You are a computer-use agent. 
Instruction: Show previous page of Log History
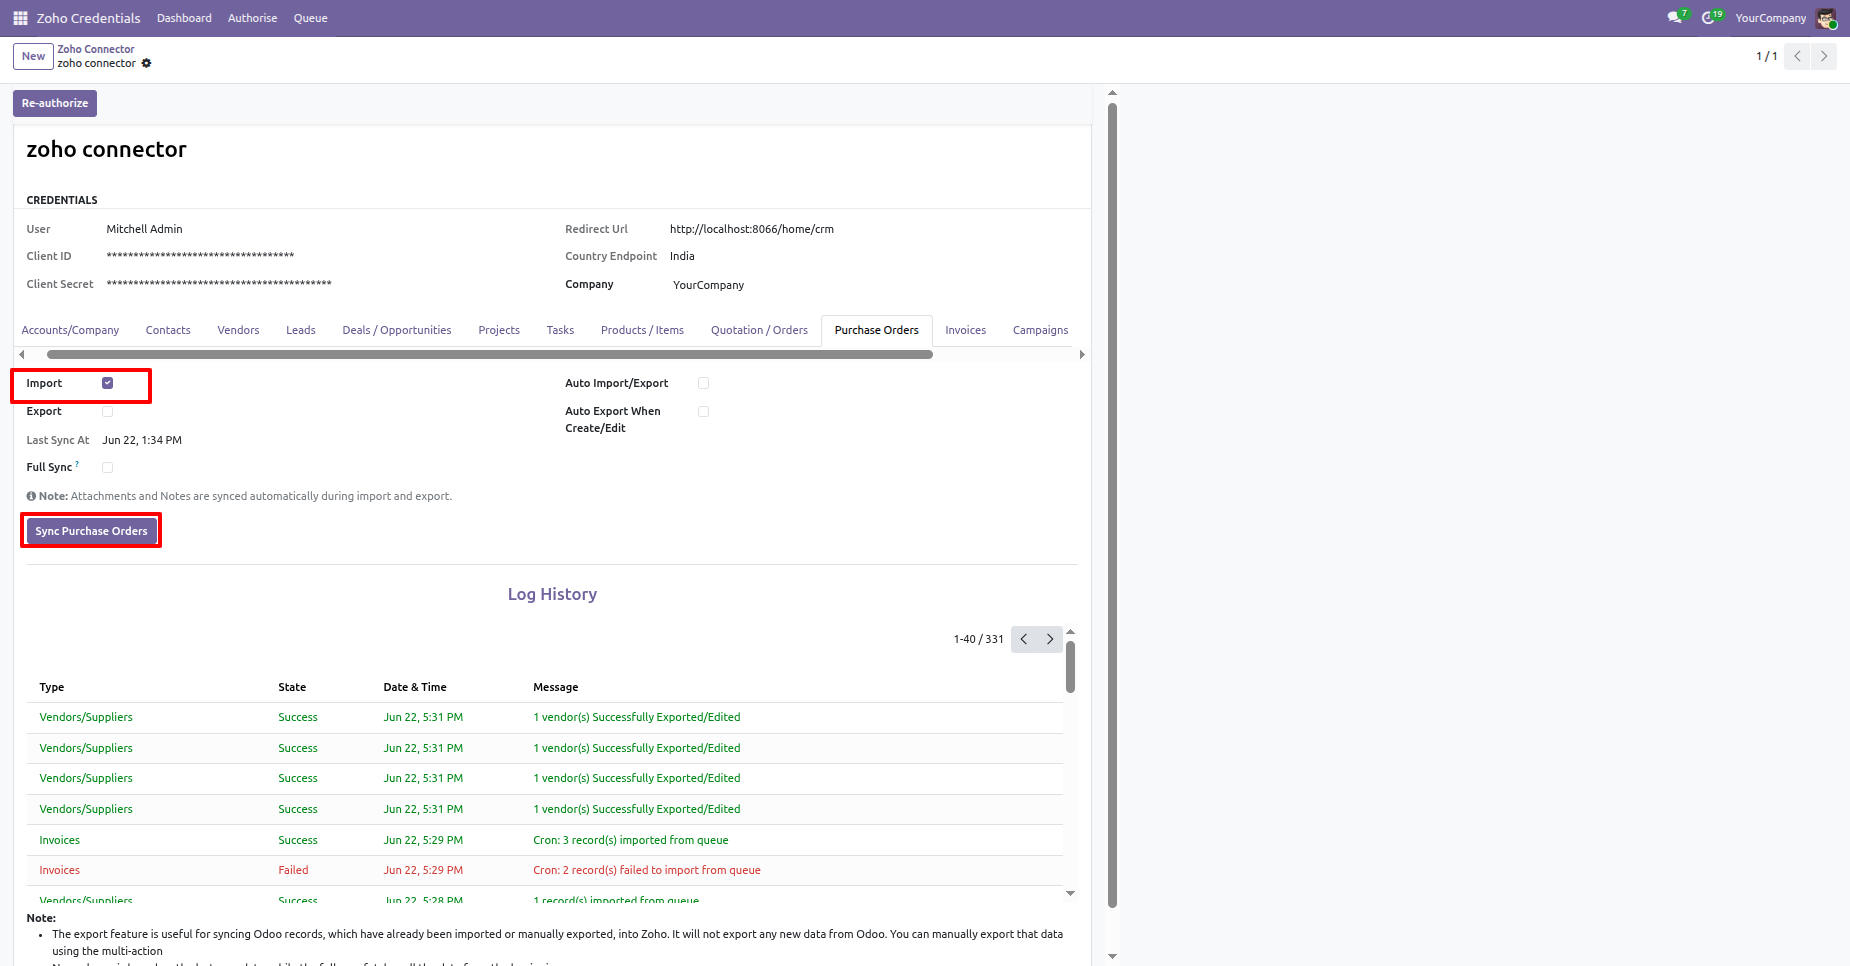[x=1024, y=639]
